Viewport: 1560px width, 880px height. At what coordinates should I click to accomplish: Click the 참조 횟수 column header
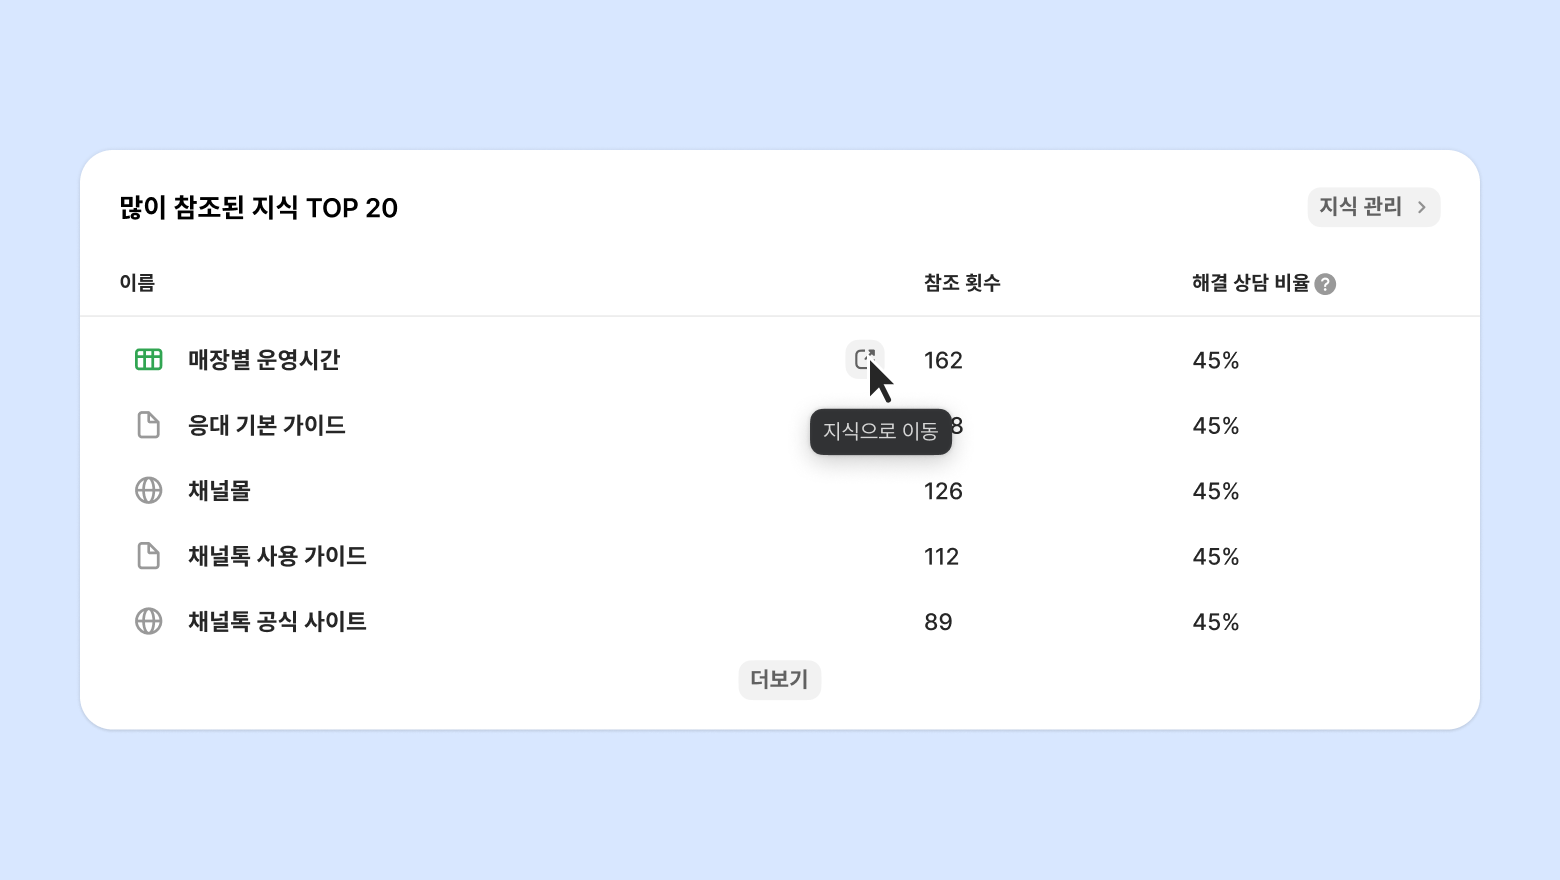point(962,283)
